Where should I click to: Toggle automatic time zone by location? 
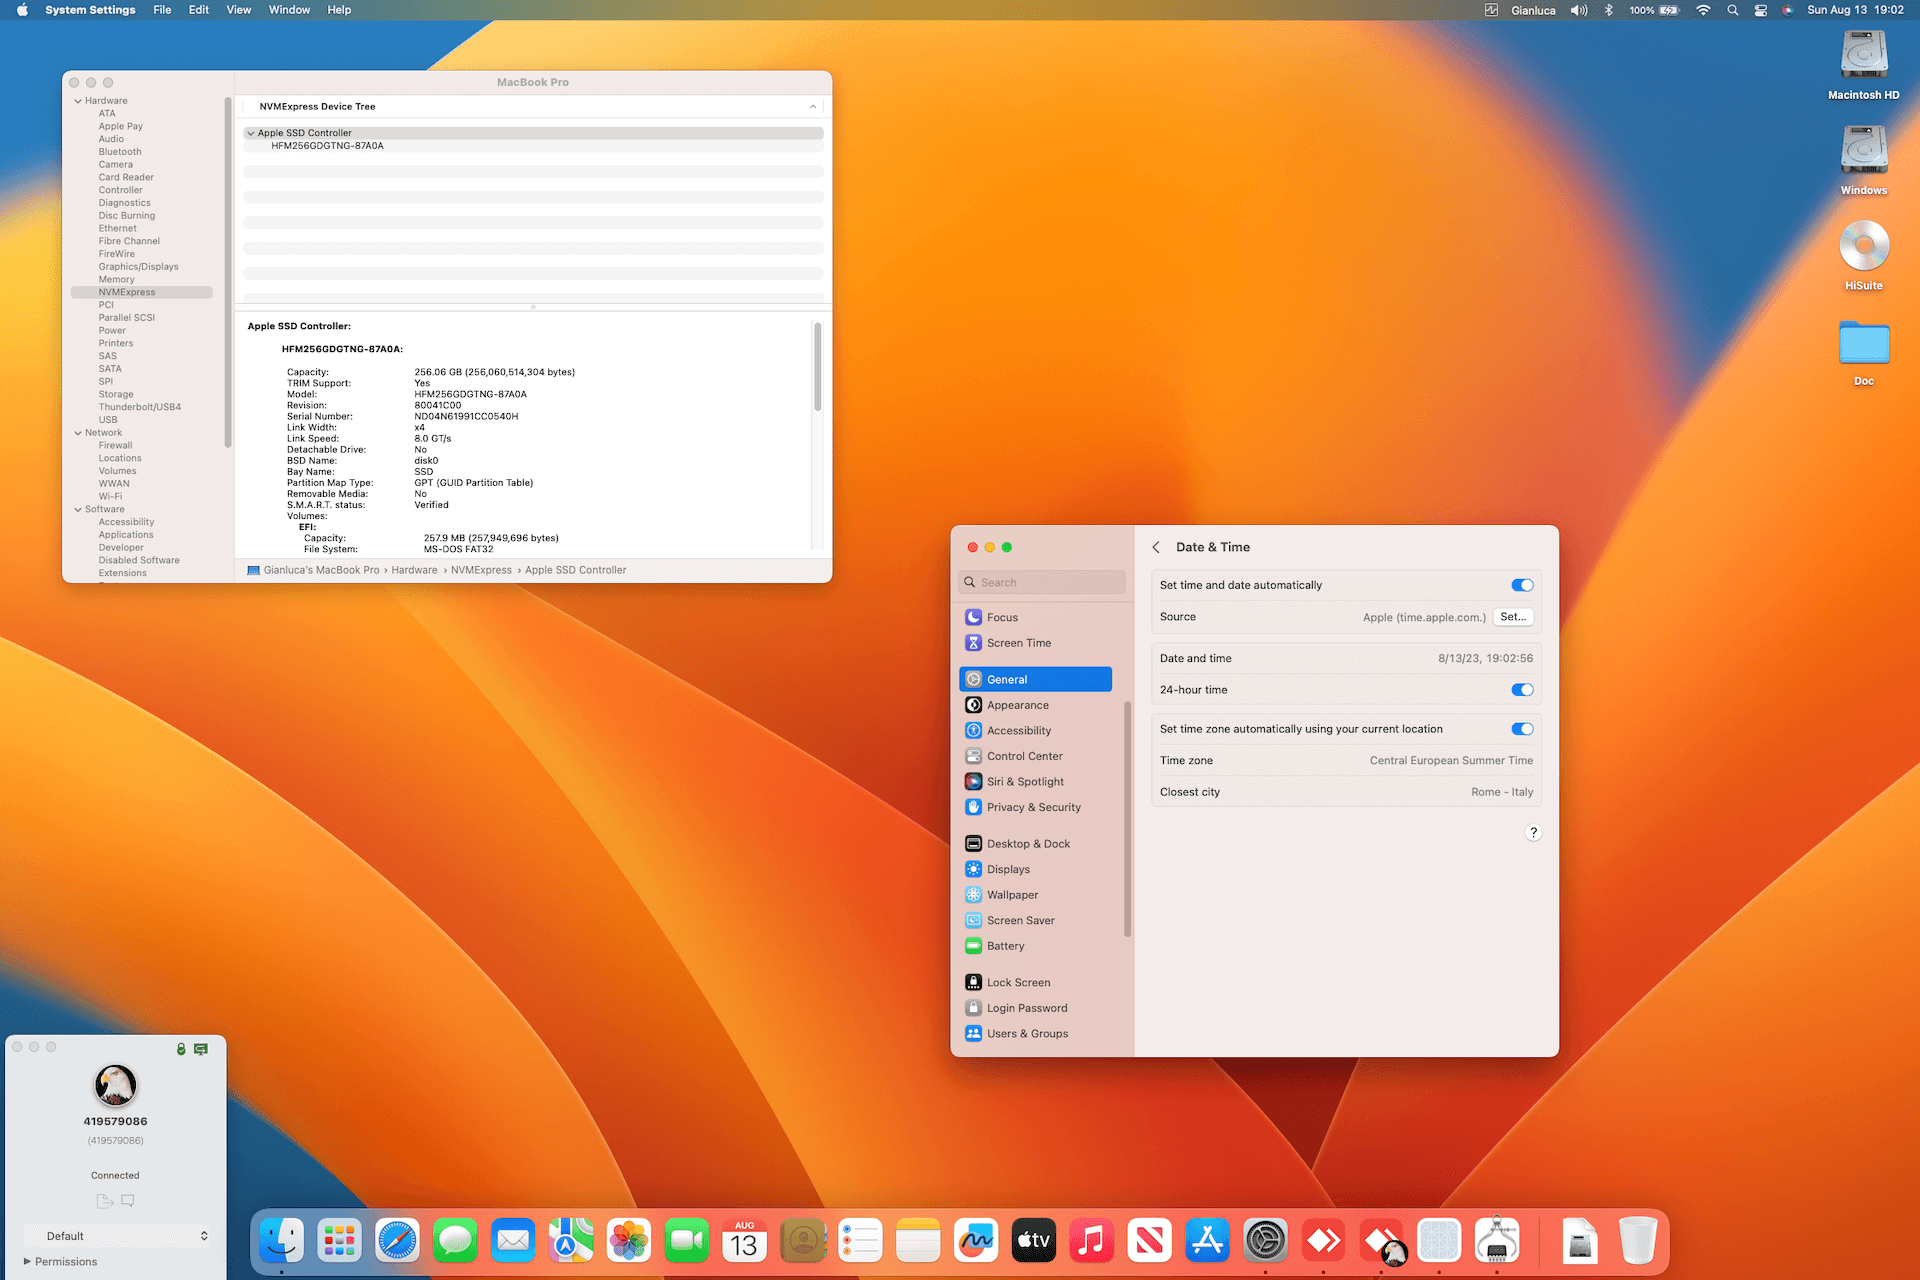pyautogui.click(x=1521, y=729)
